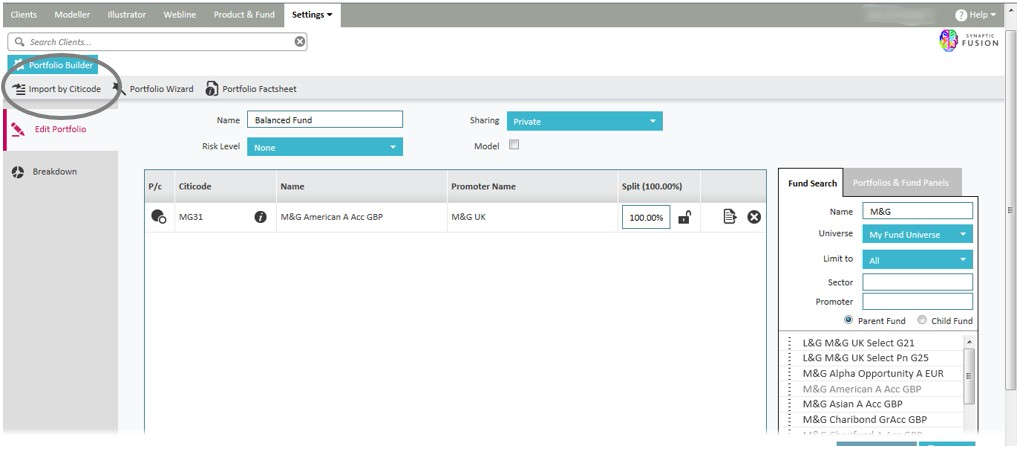The width and height of the screenshot is (1021, 454).
Task: Open the Sharing dropdown set to Private
Action: [585, 121]
